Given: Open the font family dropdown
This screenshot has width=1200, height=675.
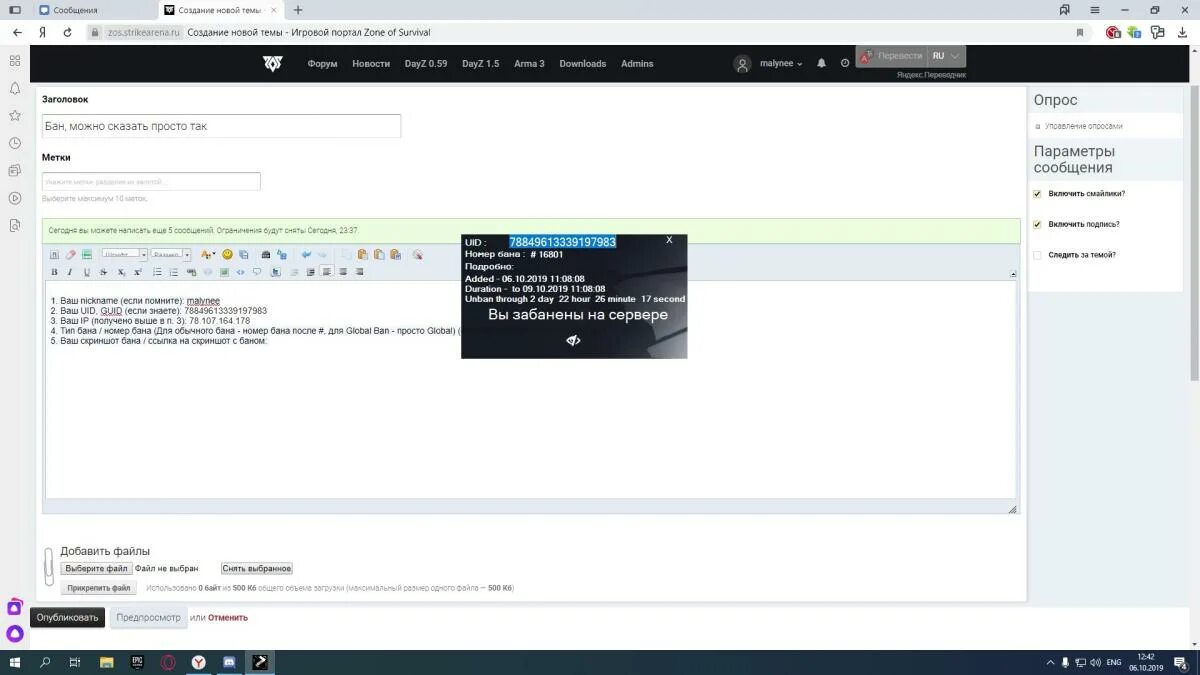Looking at the screenshot, I should 124,254.
